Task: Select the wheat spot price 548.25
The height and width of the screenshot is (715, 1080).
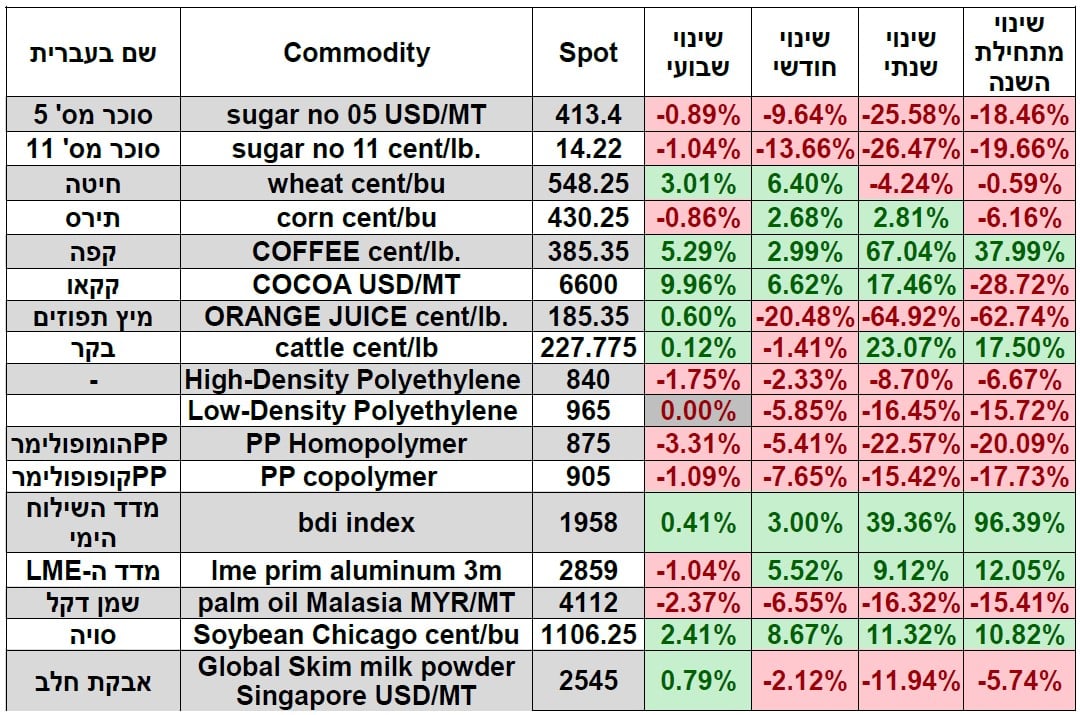Action: (x=588, y=184)
